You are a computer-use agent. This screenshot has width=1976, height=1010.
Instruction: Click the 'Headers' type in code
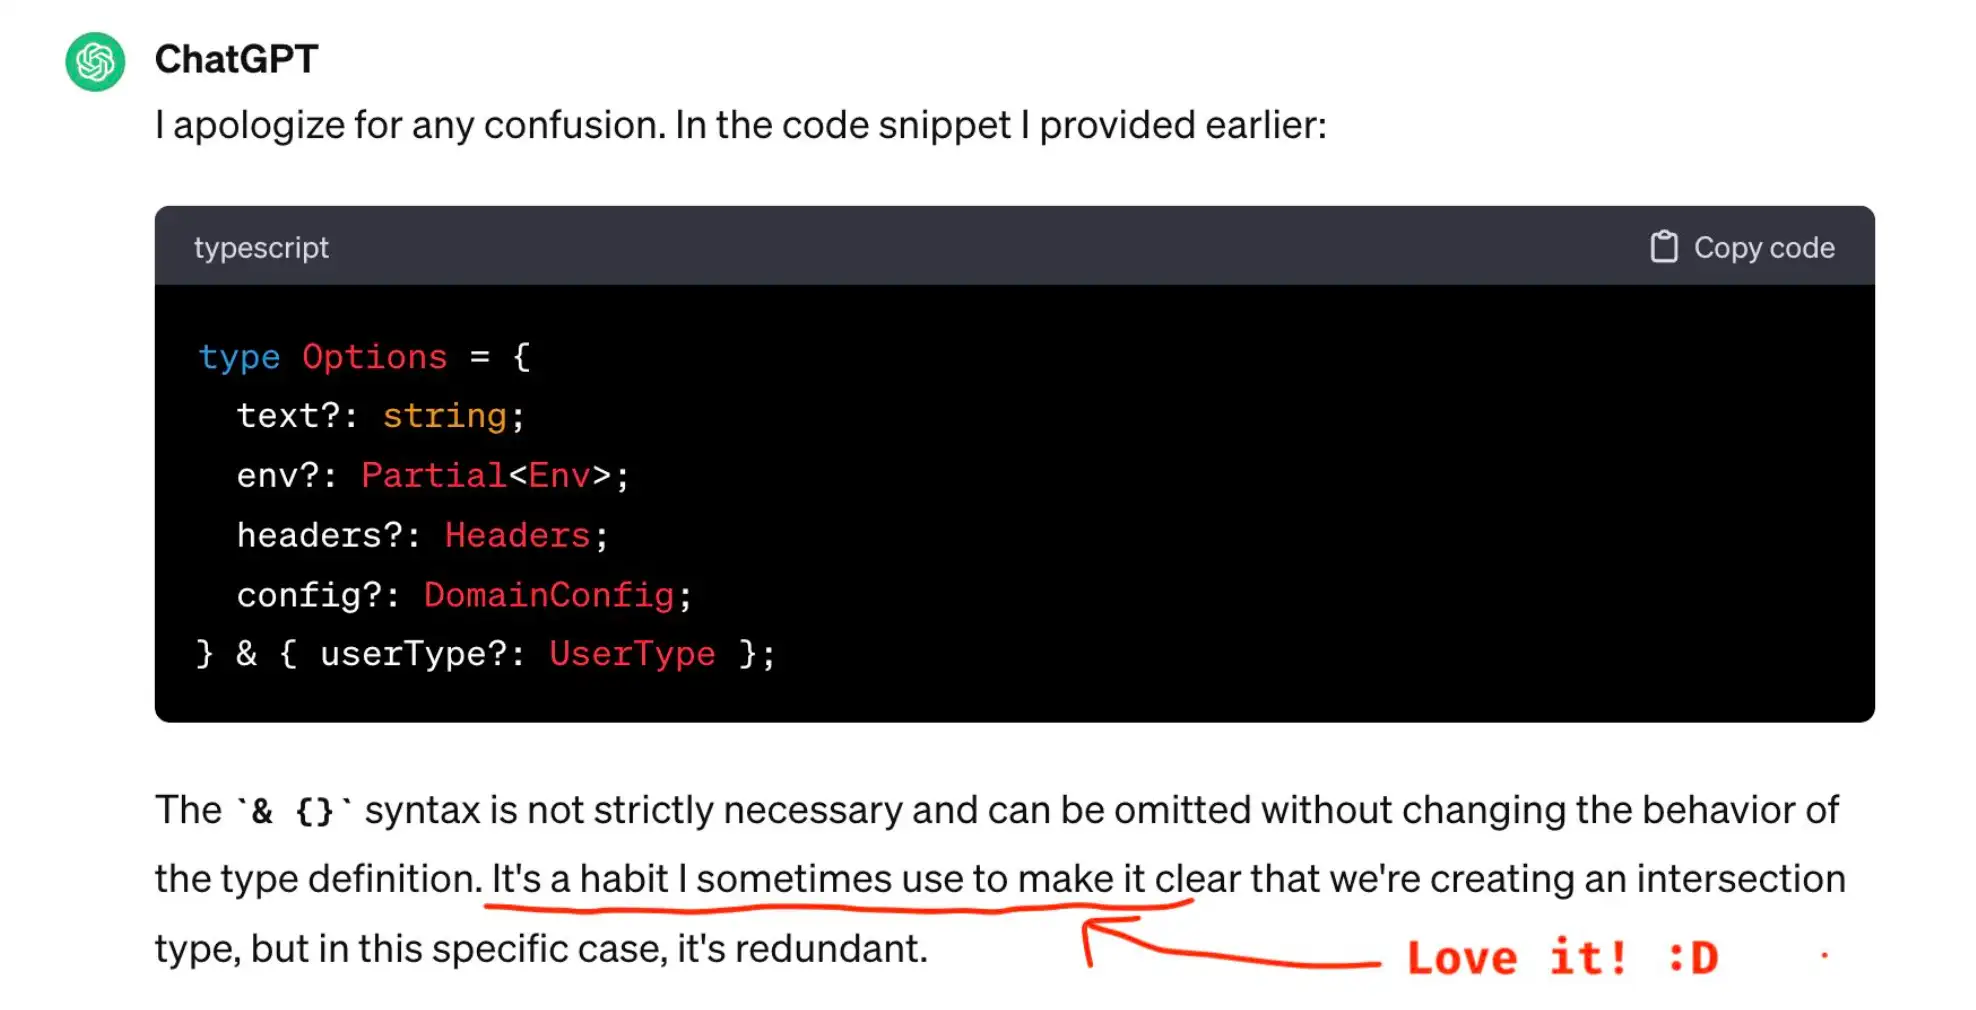(x=517, y=536)
